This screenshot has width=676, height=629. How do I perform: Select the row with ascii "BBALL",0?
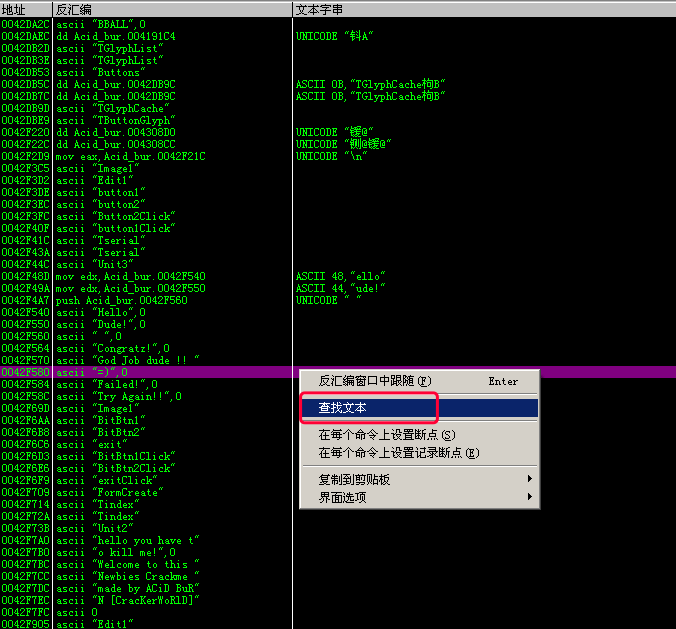tap(338, 24)
